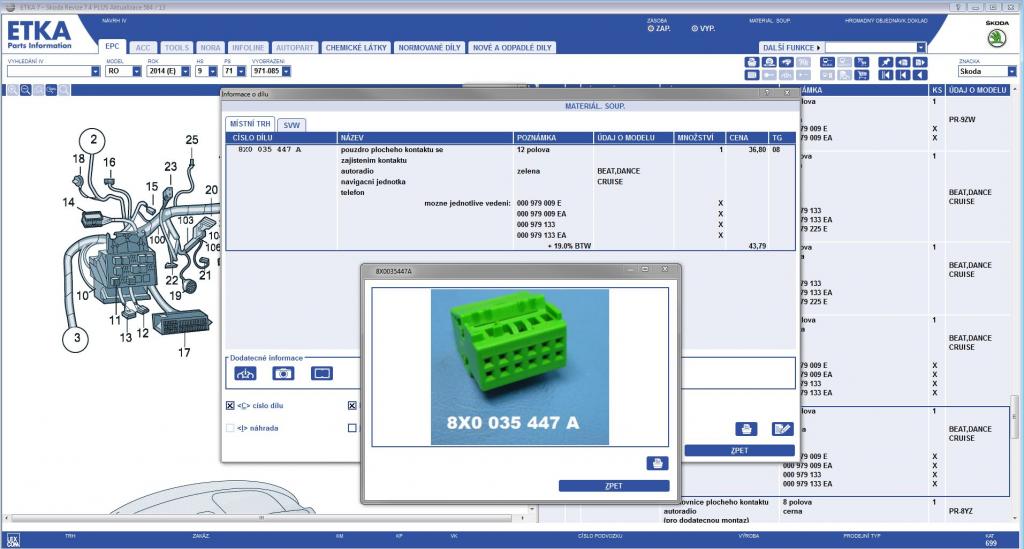Click the shopping cart icon in the lower toolbar row

pyautogui.click(x=862, y=75)
